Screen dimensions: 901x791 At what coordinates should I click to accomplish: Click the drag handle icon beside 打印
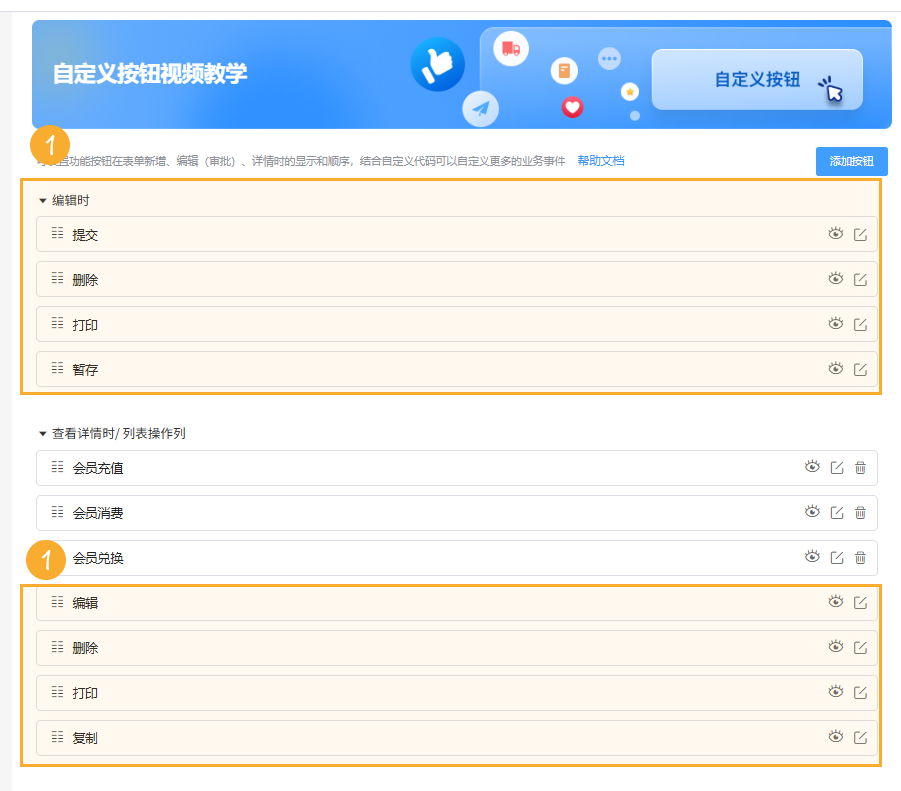pos(57,323)
